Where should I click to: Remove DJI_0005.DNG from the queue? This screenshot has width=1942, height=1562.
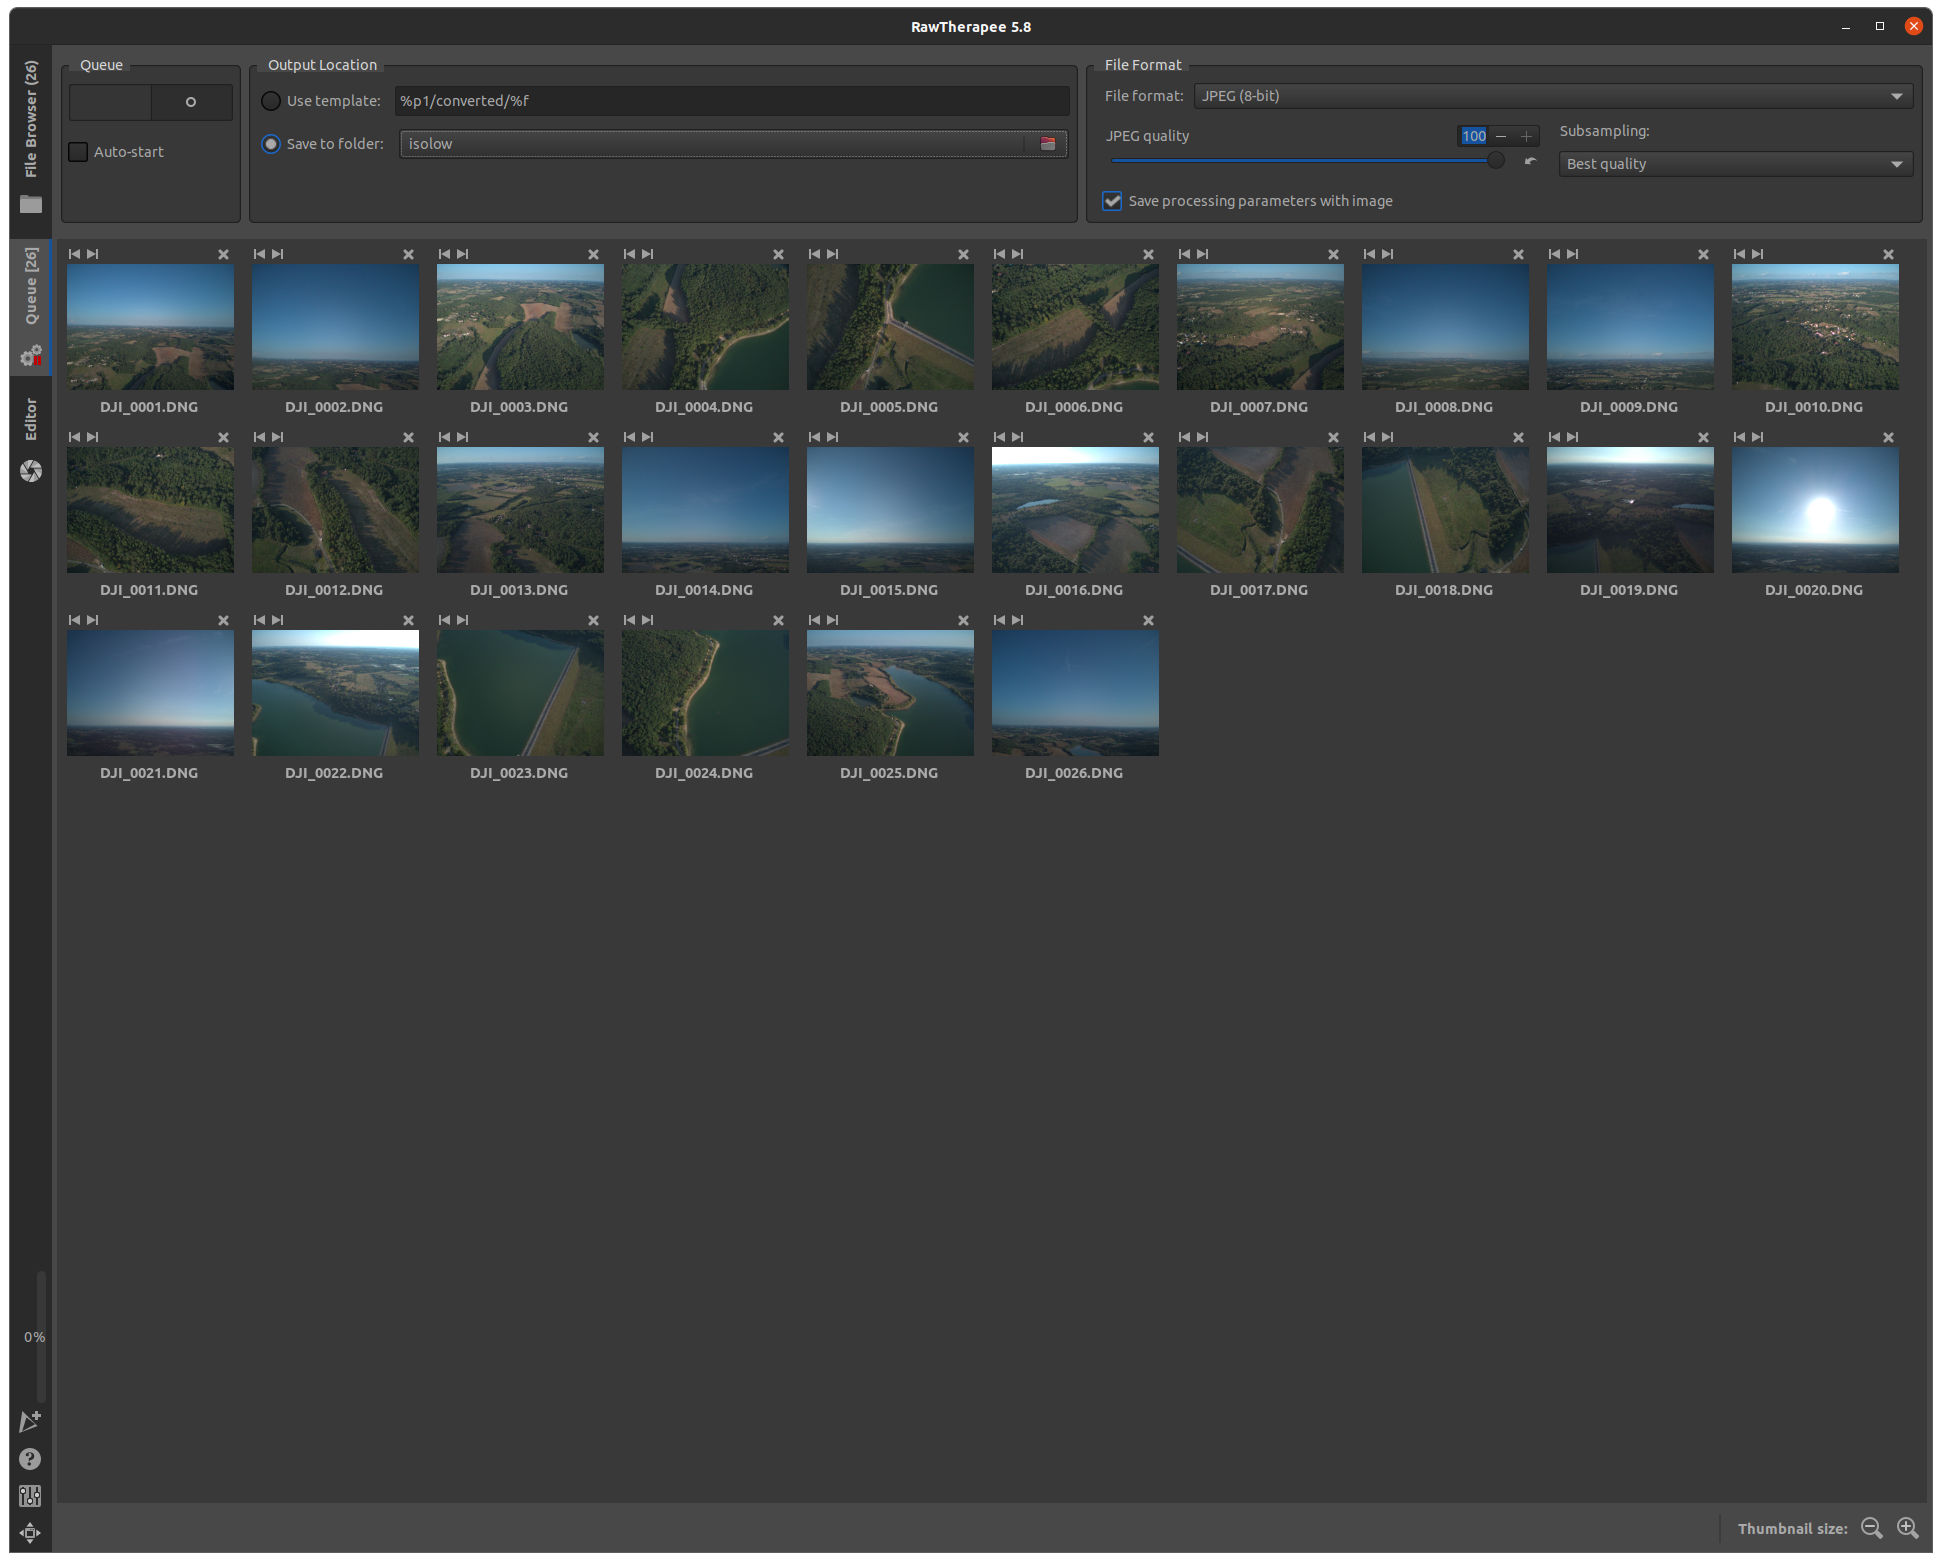[x=963, y=255]
